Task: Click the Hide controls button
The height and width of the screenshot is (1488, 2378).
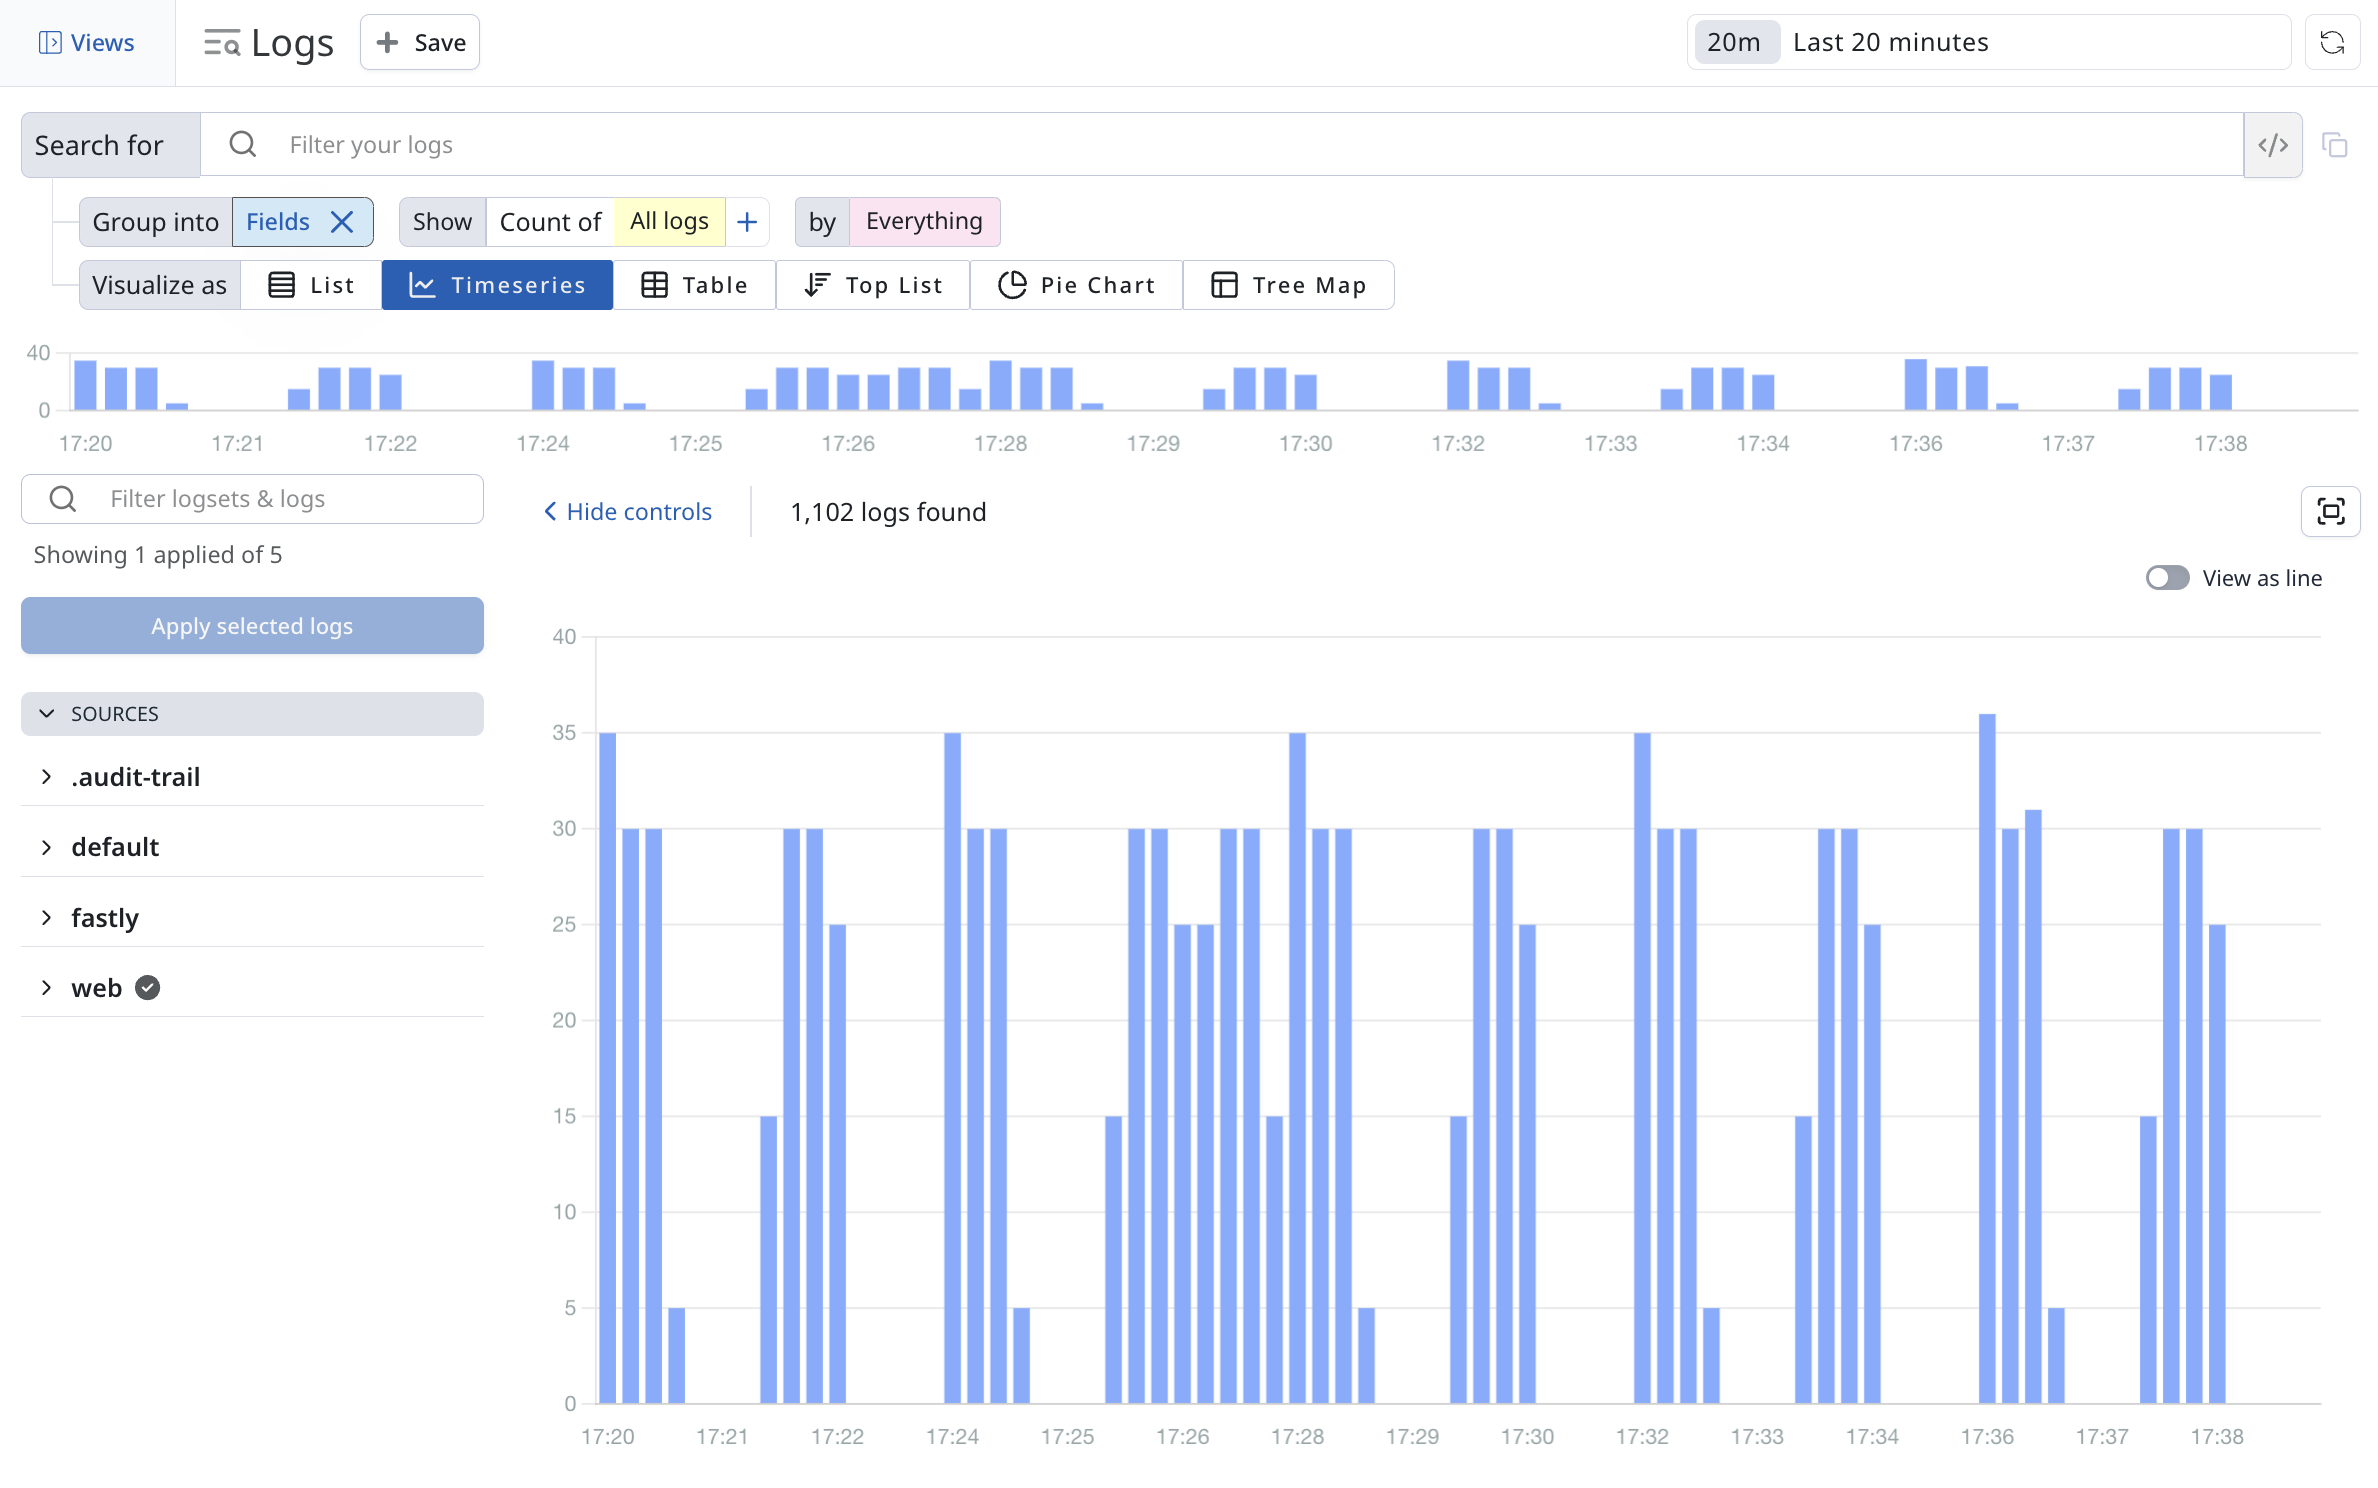Action: 628,509
